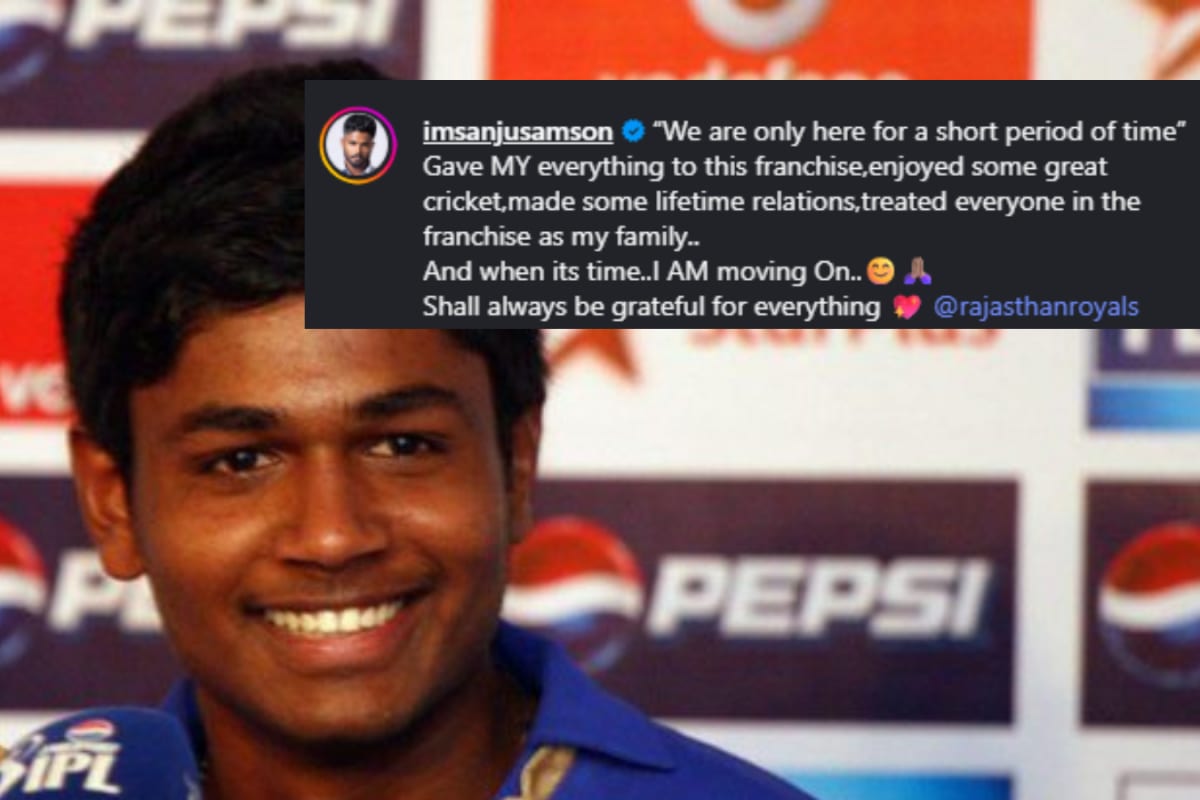Open the @rajasthanroyals mention link
Image resolution: width=1200 pixels, height=800 pixels.
pyautogui.click(x=1035, y=307)
